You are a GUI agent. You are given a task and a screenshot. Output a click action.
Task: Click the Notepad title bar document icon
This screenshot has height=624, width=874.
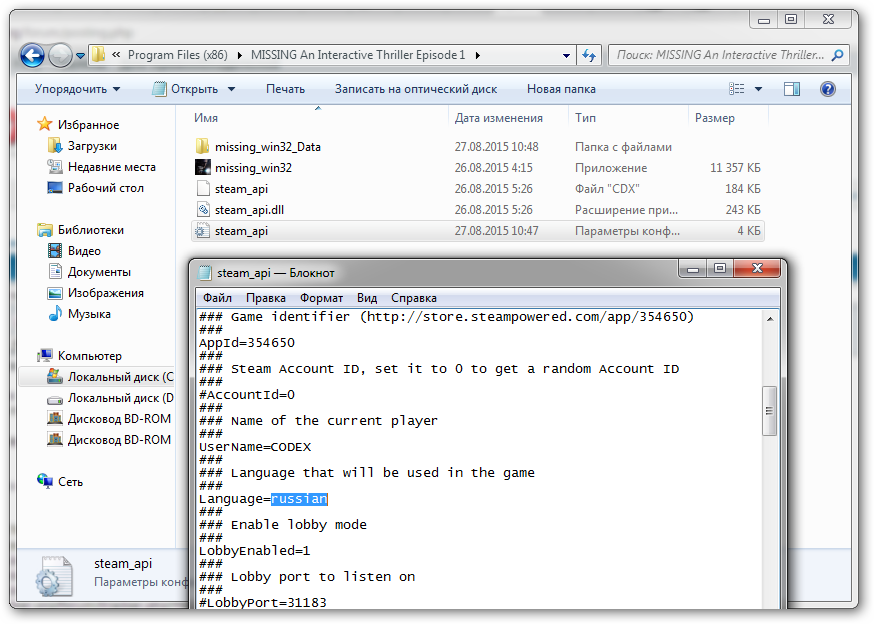(205, 272)
